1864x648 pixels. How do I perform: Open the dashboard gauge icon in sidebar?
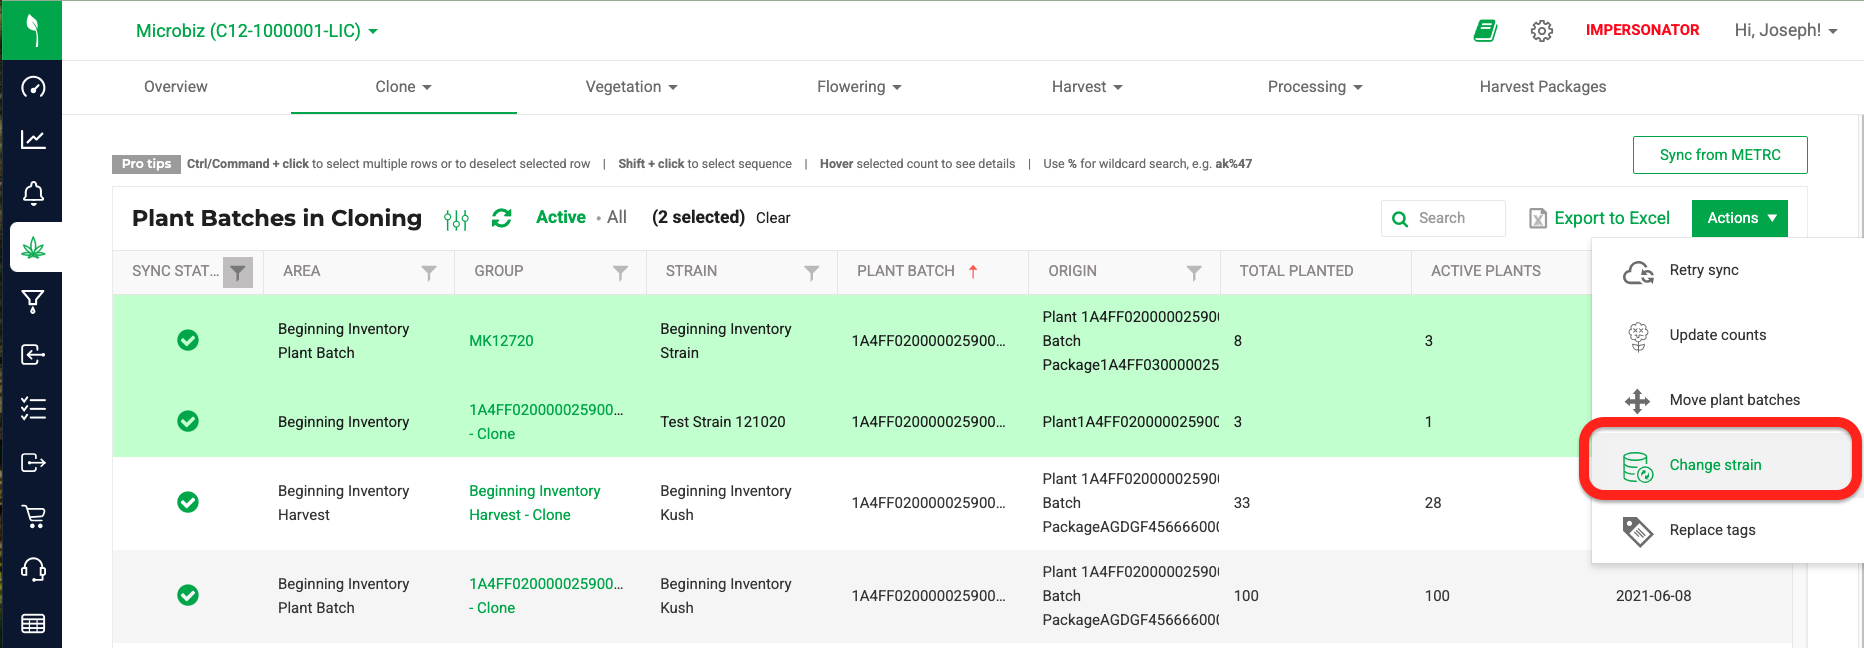33,87
